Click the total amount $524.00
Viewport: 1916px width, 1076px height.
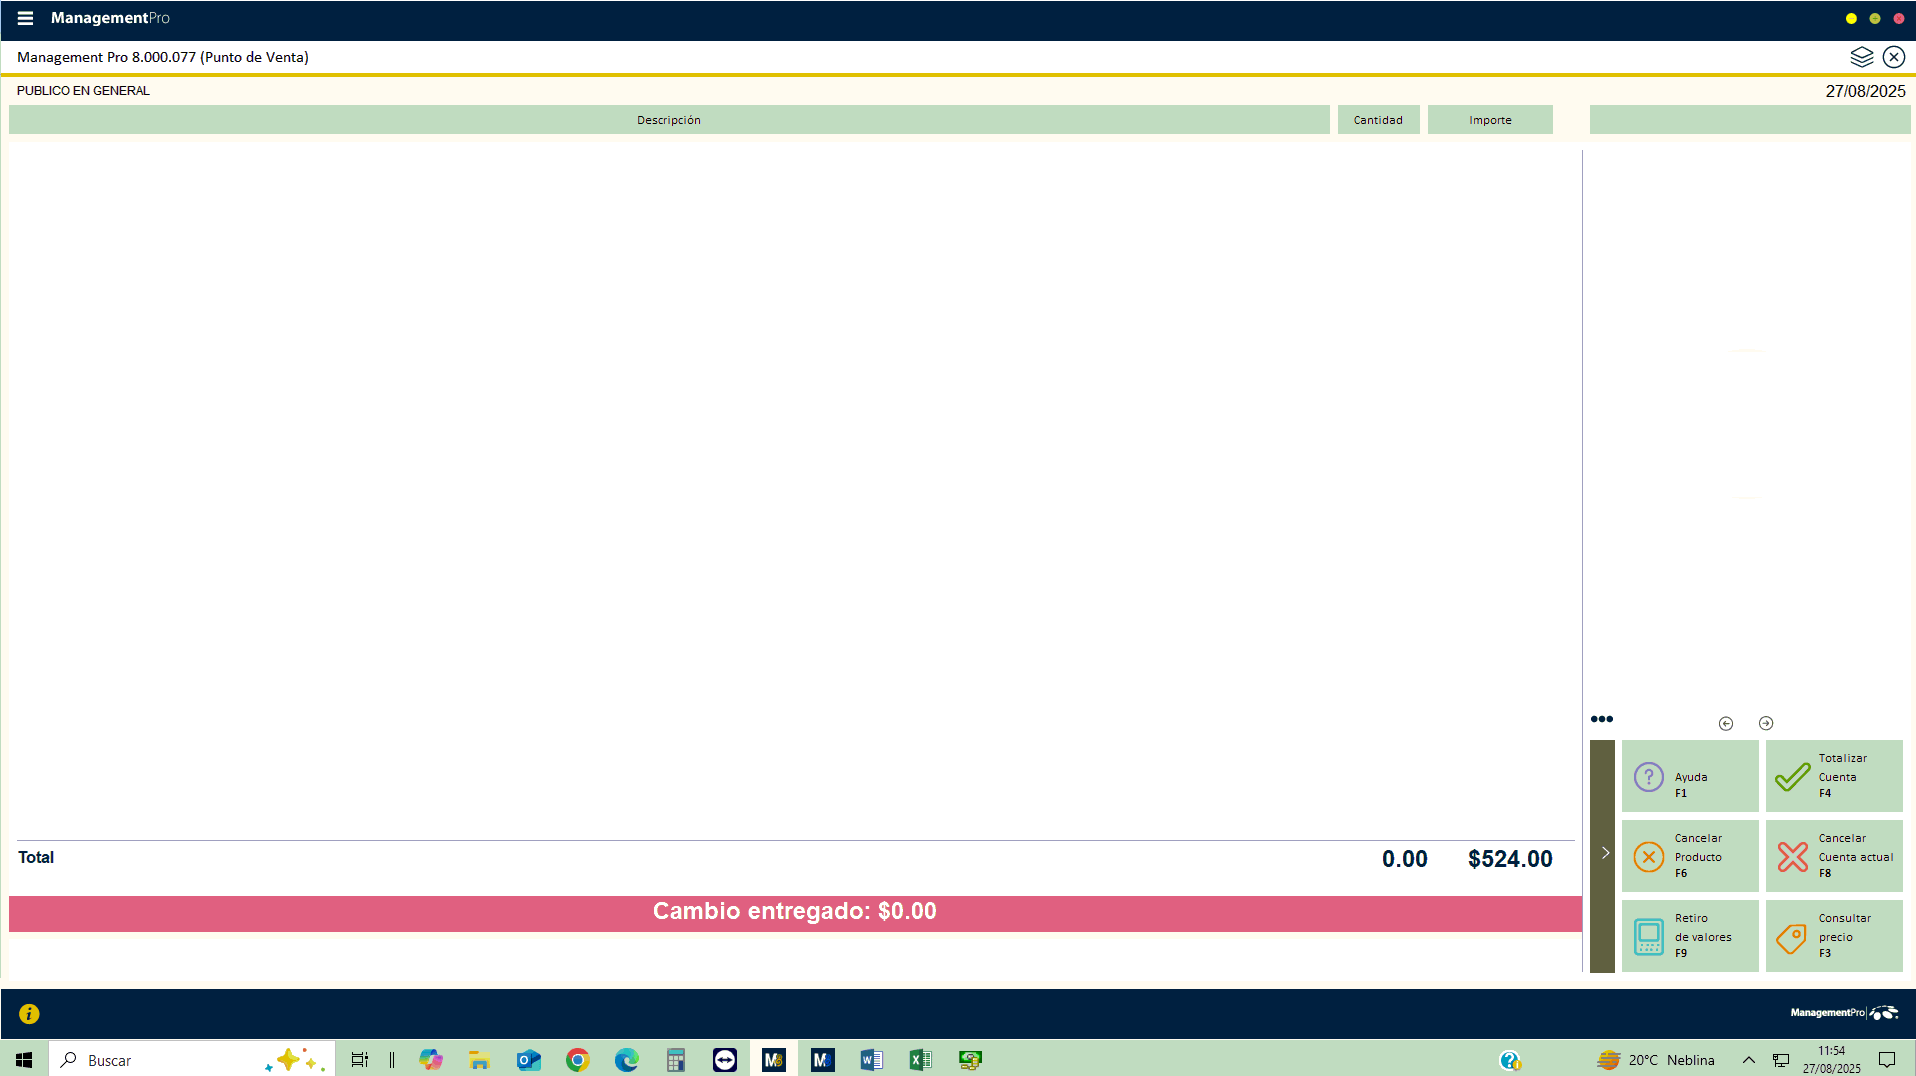1510,859
